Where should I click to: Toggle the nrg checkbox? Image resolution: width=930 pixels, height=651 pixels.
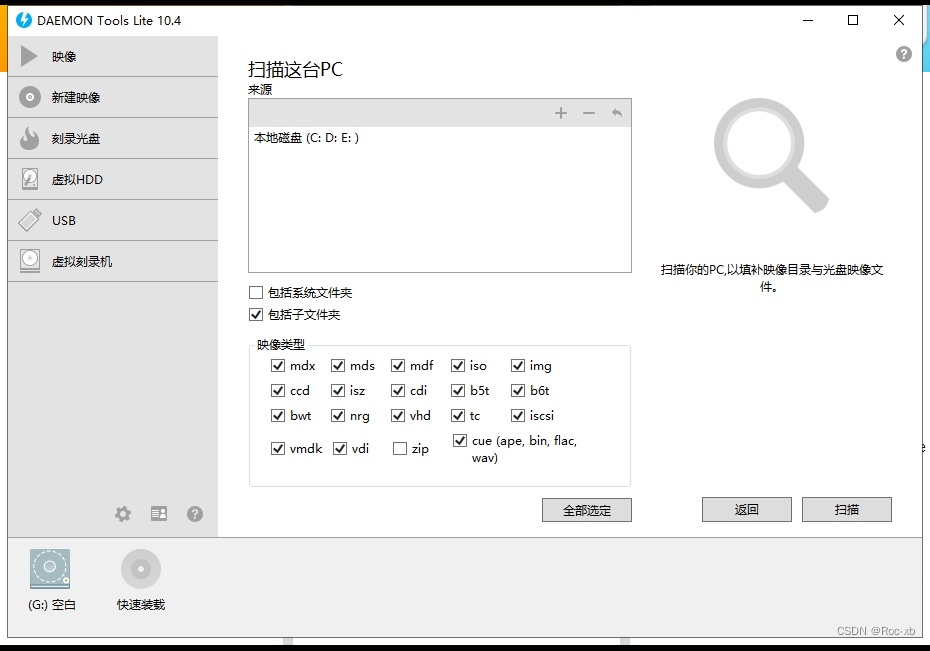[337, 415]
